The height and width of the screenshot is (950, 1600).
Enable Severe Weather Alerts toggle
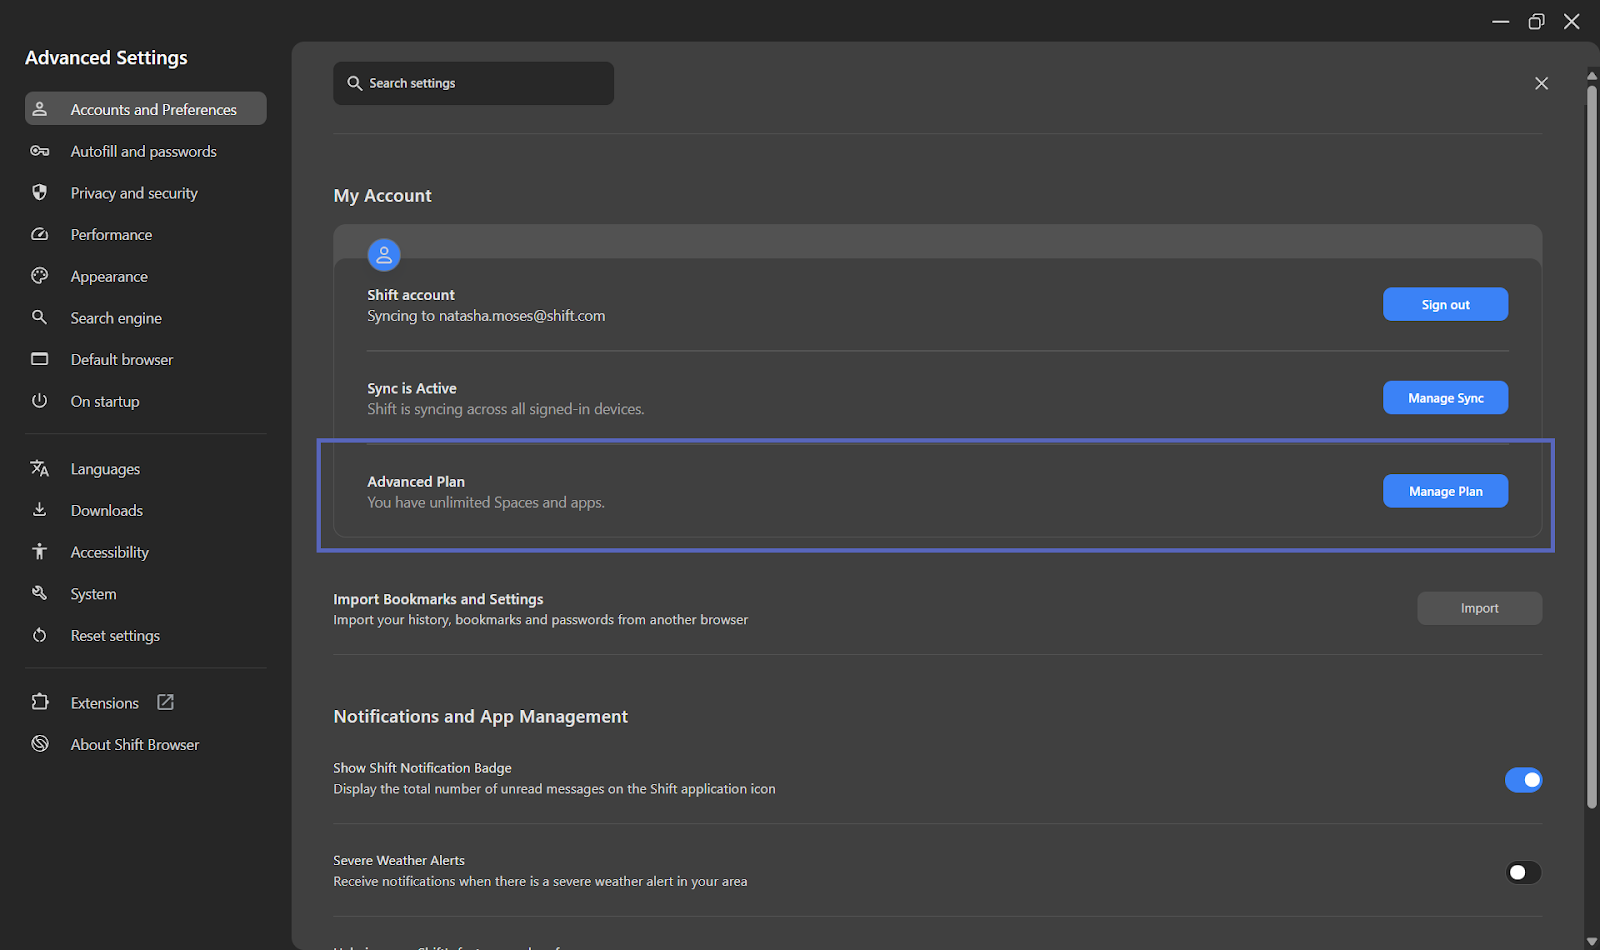(1523, 872)
